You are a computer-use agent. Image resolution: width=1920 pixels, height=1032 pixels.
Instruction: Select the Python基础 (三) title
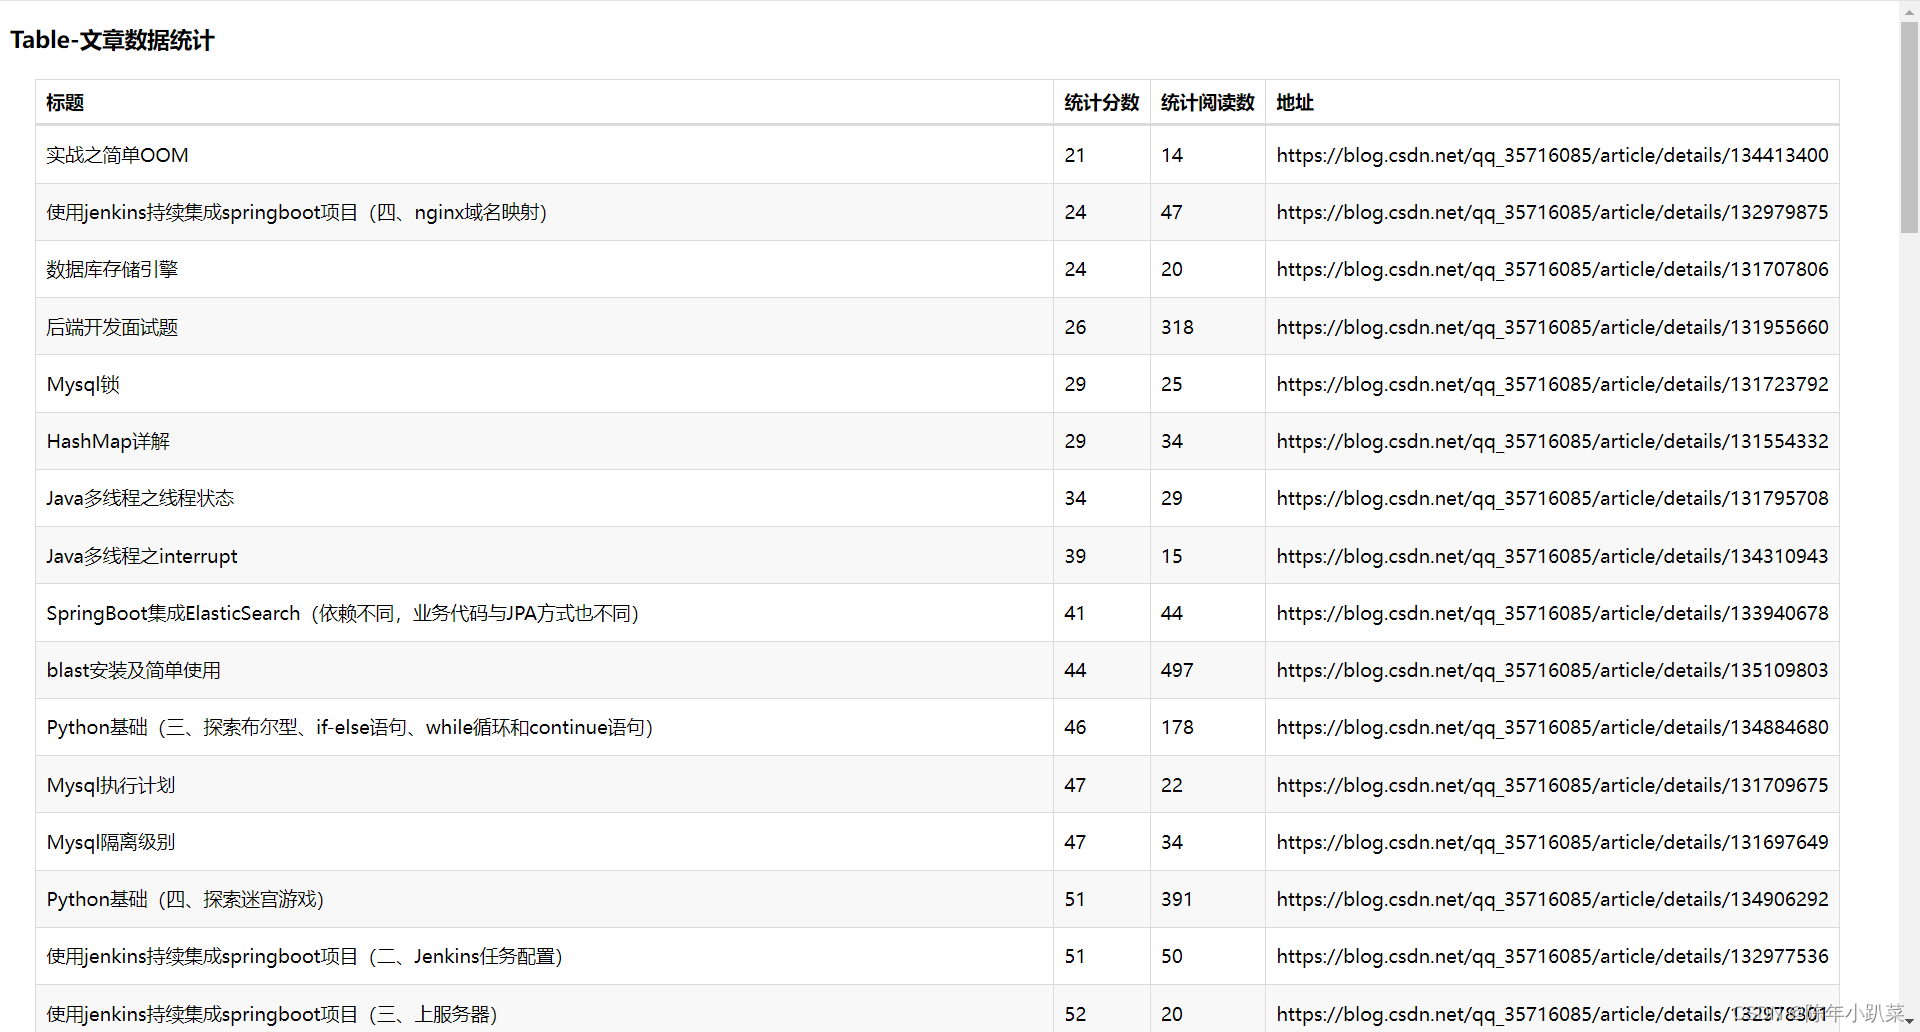pos(350,727)
